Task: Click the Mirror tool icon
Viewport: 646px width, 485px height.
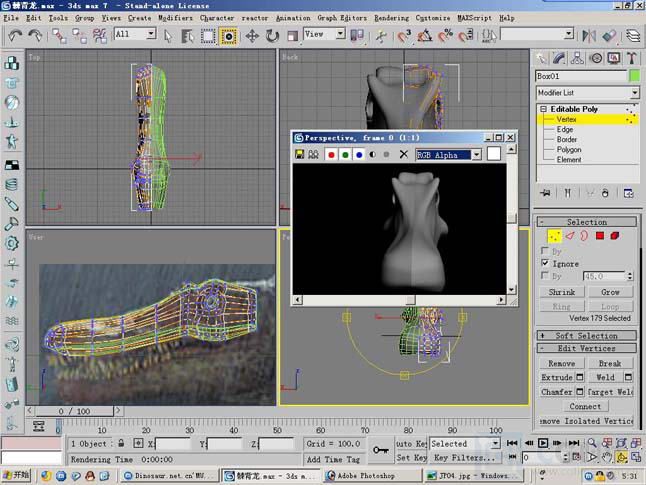Action: pos(589,36)
